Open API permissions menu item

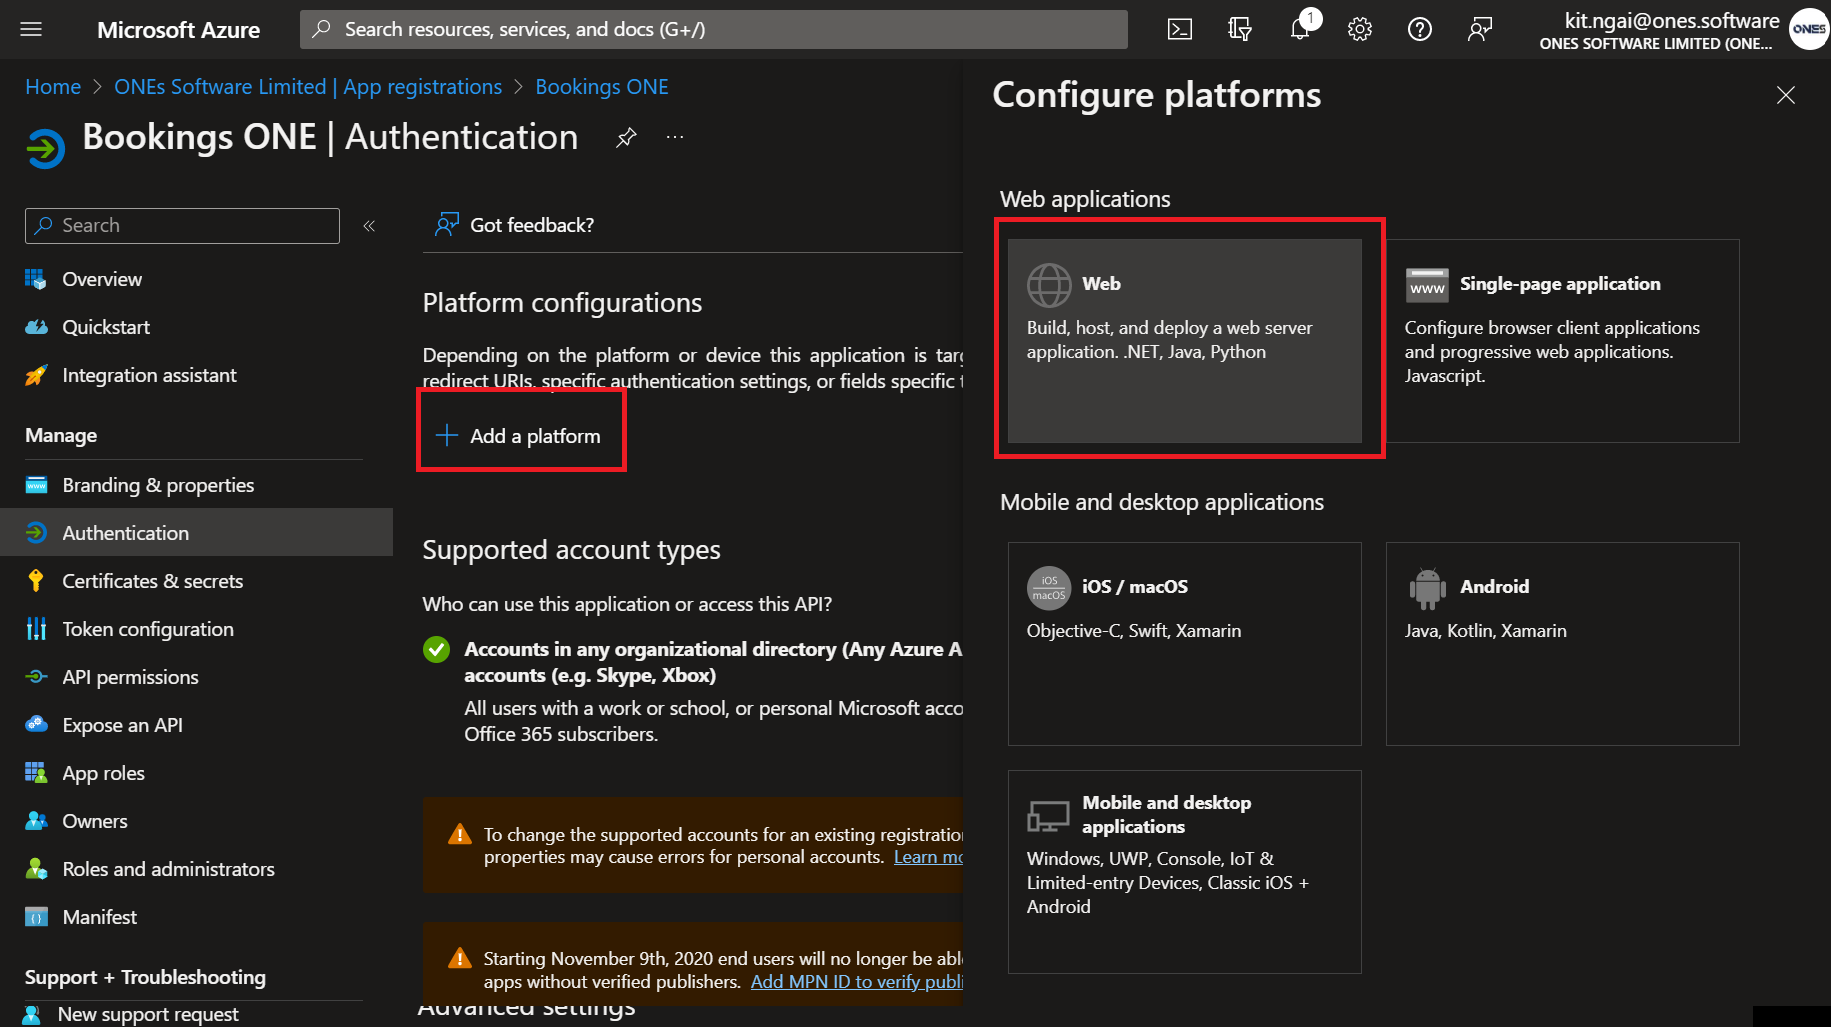tap(130, 677)
